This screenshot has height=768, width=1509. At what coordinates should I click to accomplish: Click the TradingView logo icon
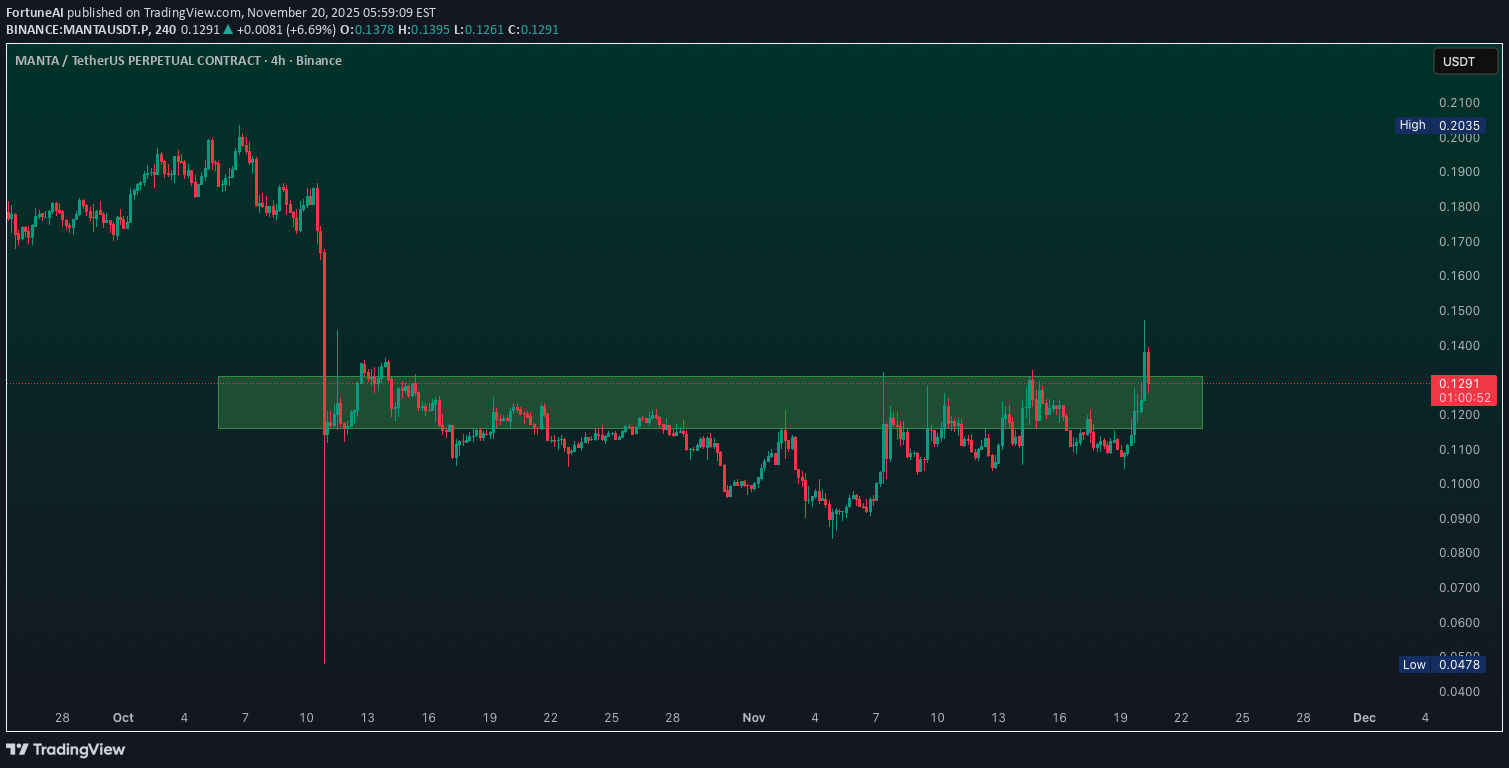click(17, 749)
